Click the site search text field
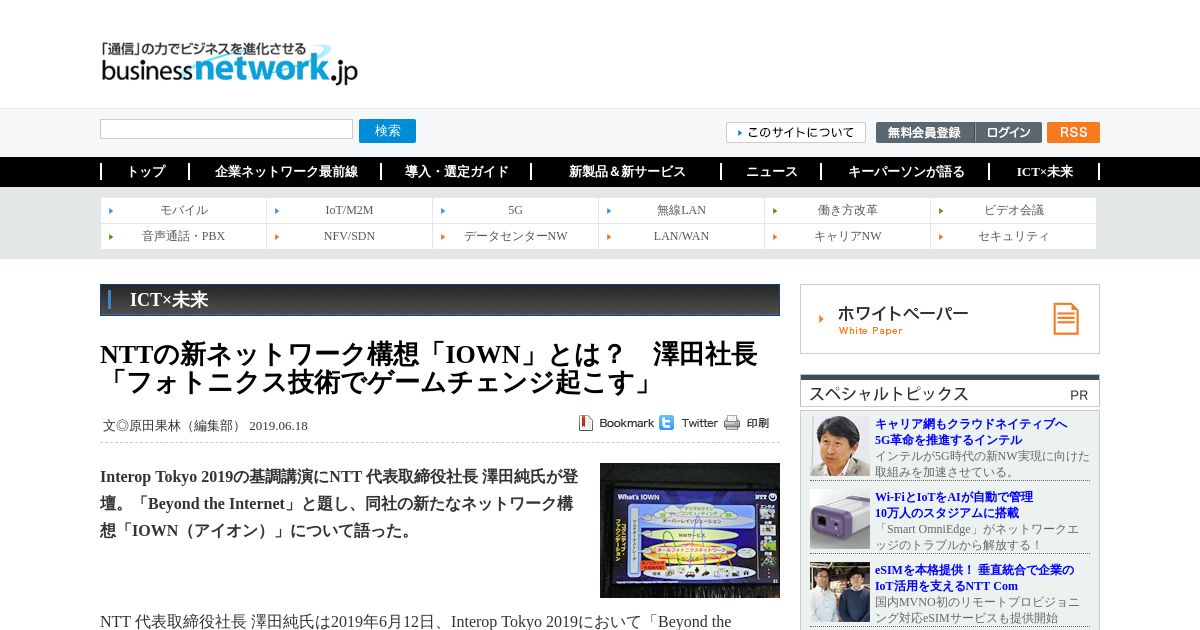 (x=226, y=129)
